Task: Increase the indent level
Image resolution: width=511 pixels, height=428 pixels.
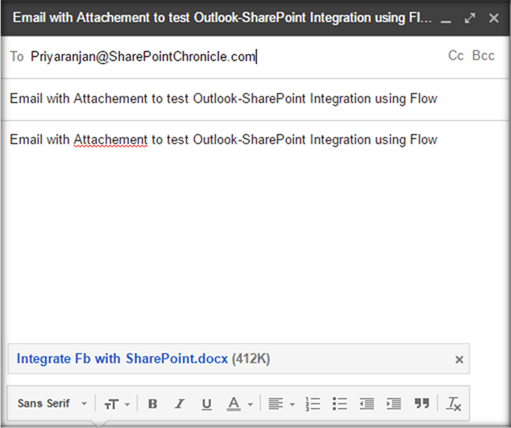Action: tap(394, 404)
